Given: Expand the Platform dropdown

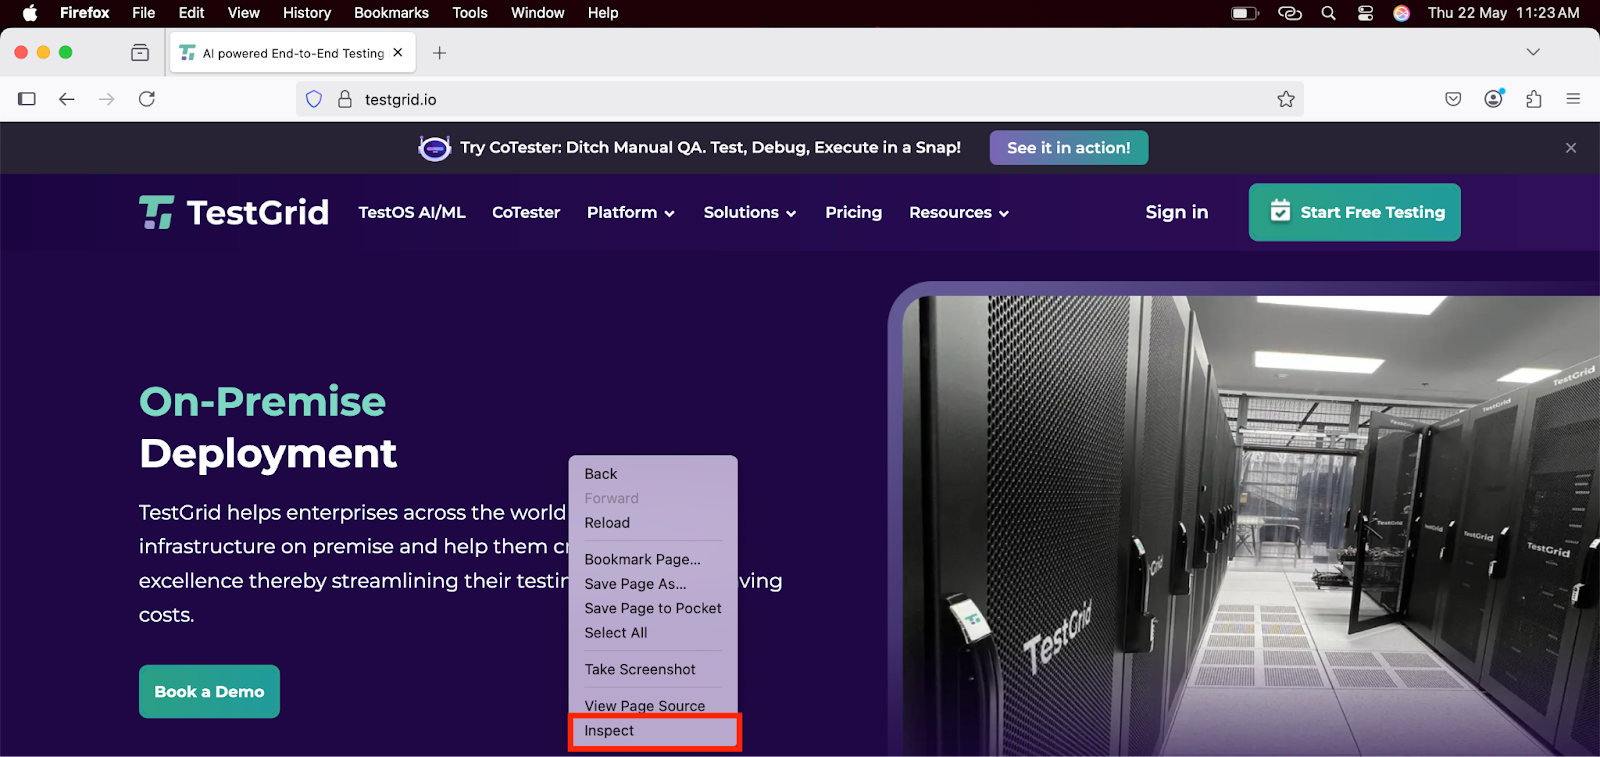Looking at the screenshot, I should tap(631, 212).
